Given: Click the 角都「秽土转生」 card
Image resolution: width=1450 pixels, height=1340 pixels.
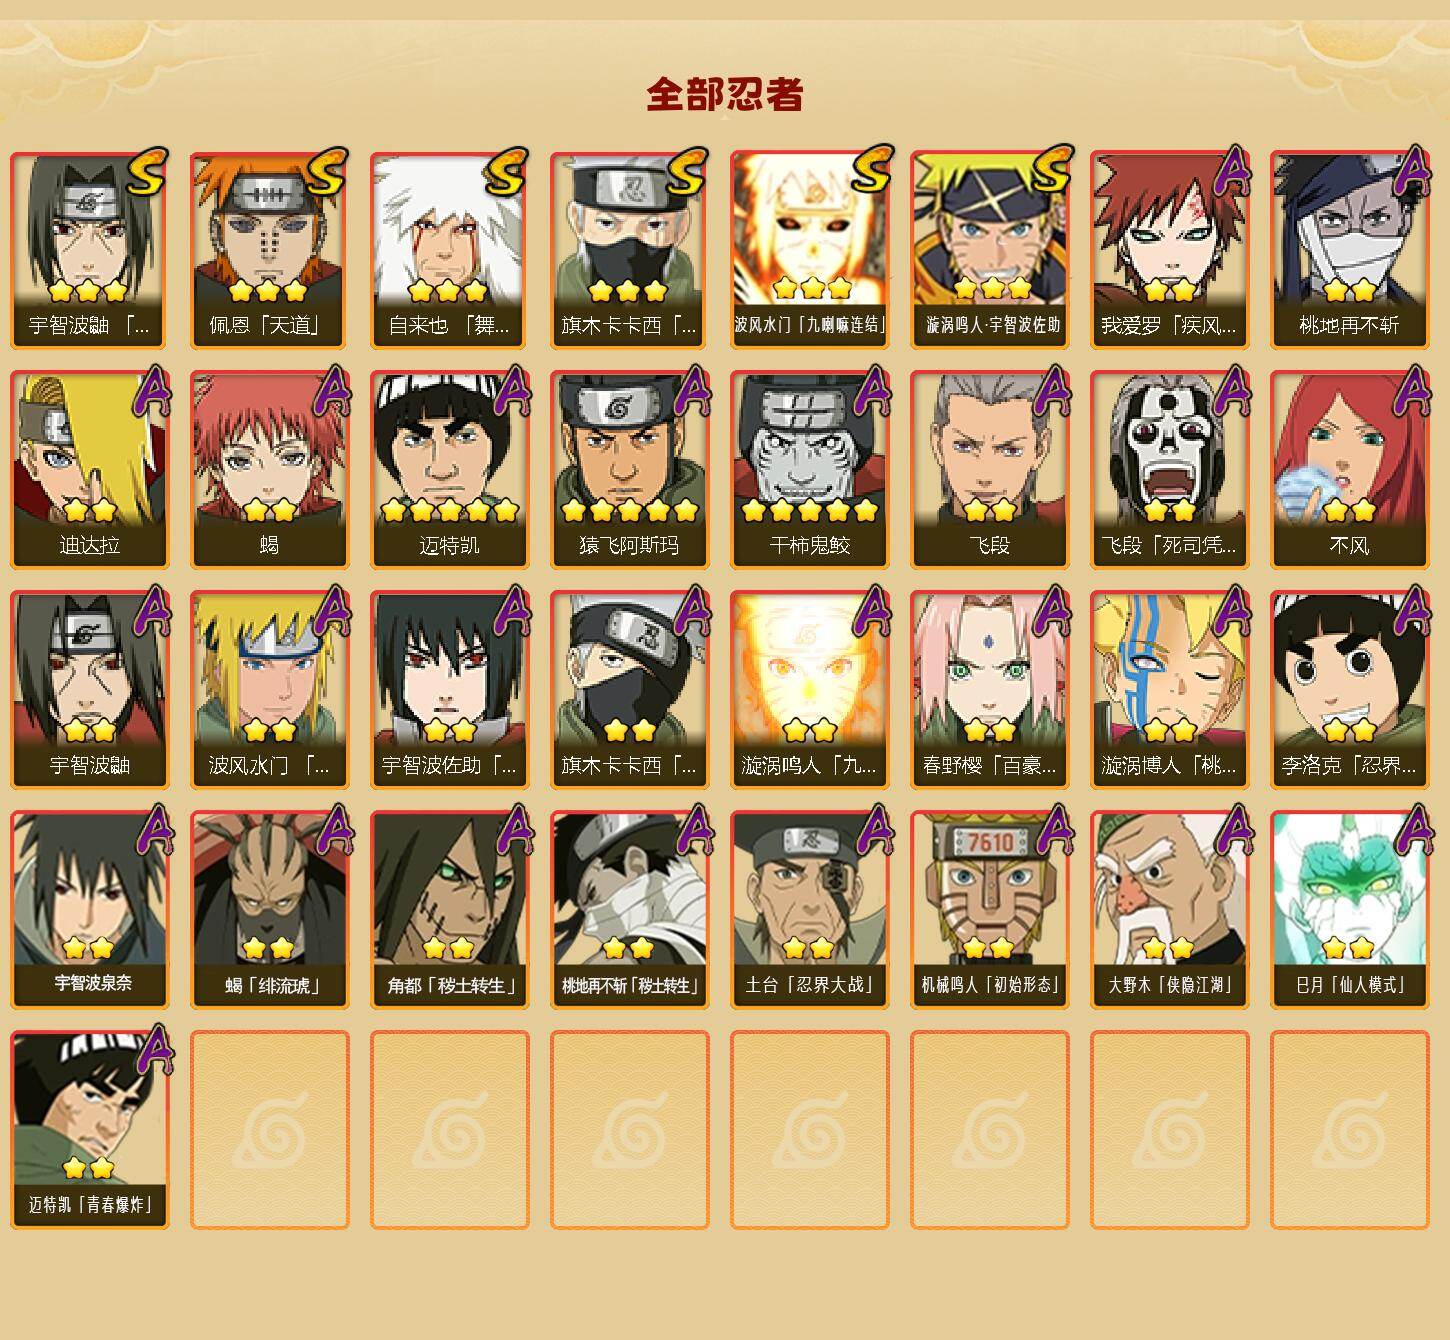Looking at the screenshot, I should pyautogui.click(x=450, y=910).
